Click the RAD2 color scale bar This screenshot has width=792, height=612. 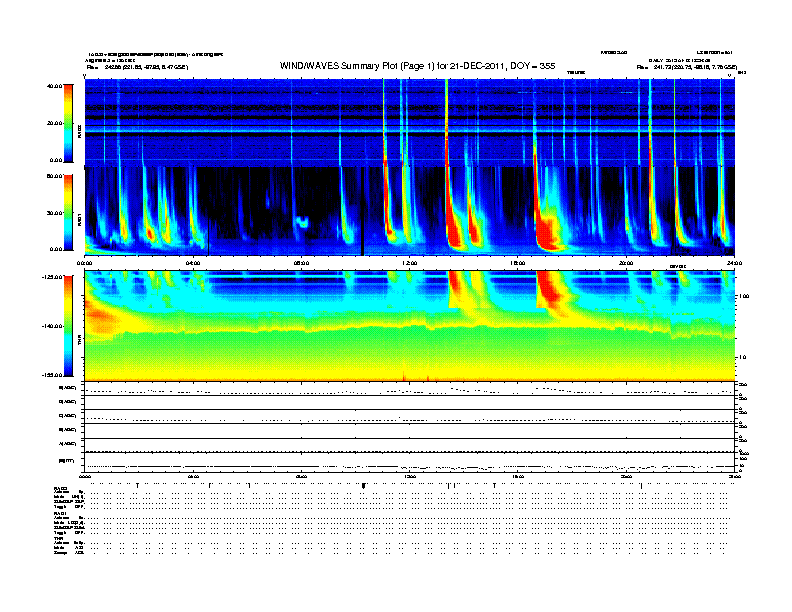[68, 123]
